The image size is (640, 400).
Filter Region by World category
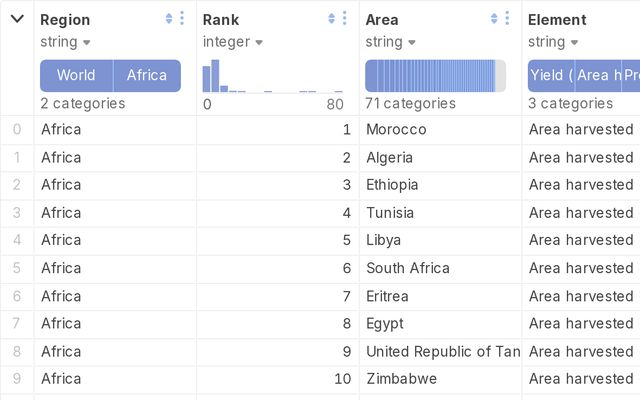point(76,76)
